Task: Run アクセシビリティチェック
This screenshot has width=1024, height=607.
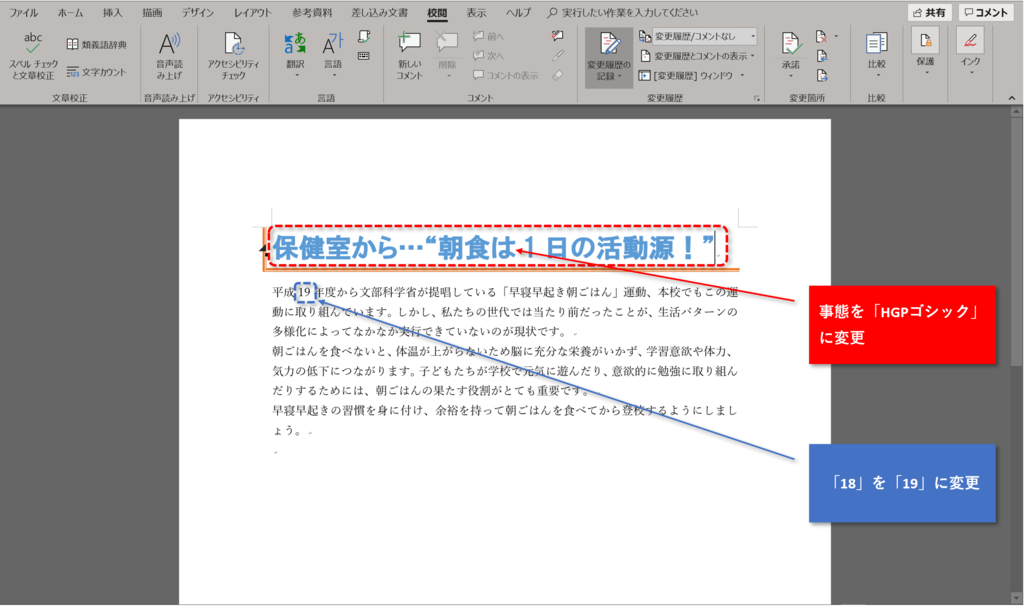Action: [233, 56]
